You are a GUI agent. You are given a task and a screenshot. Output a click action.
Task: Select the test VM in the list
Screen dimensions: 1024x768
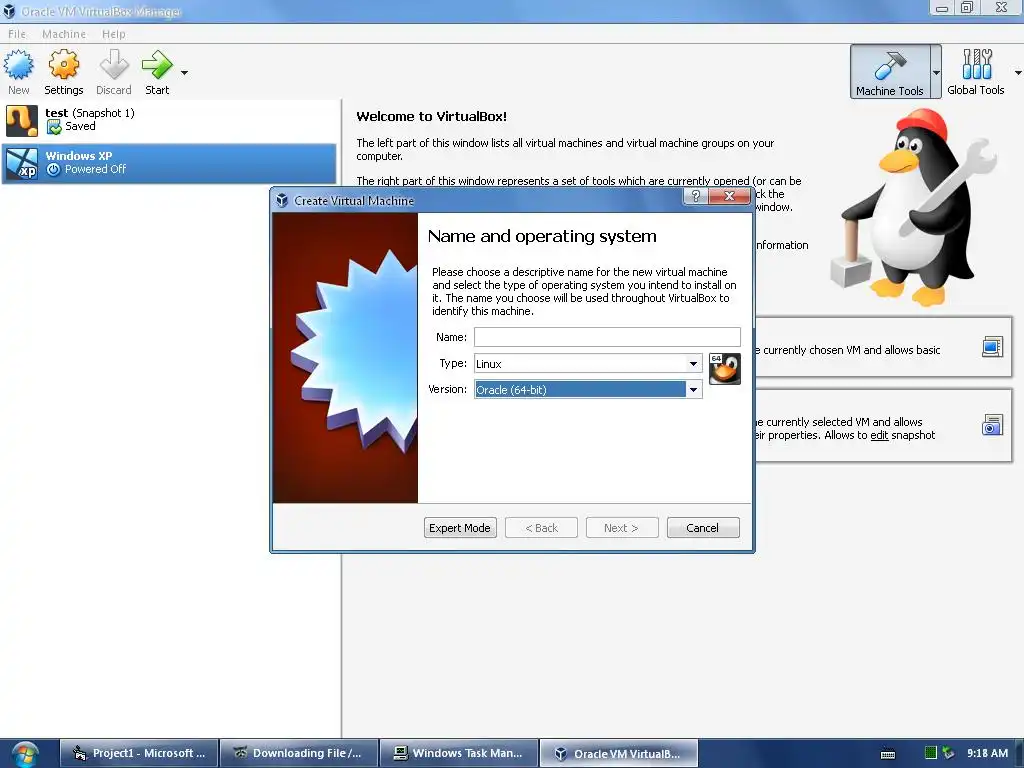[170, 120]
